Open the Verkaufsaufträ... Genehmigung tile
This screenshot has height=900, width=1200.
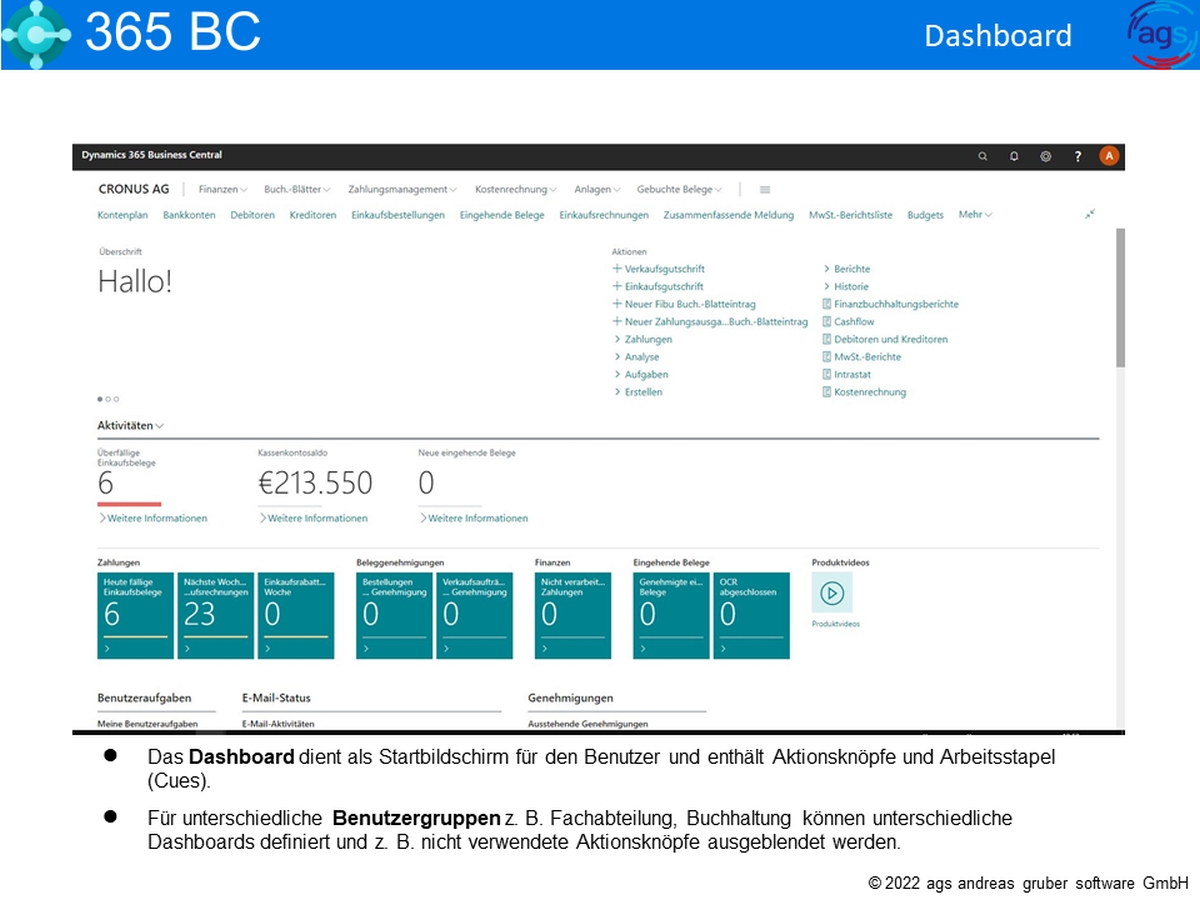[x=474, y=616]
